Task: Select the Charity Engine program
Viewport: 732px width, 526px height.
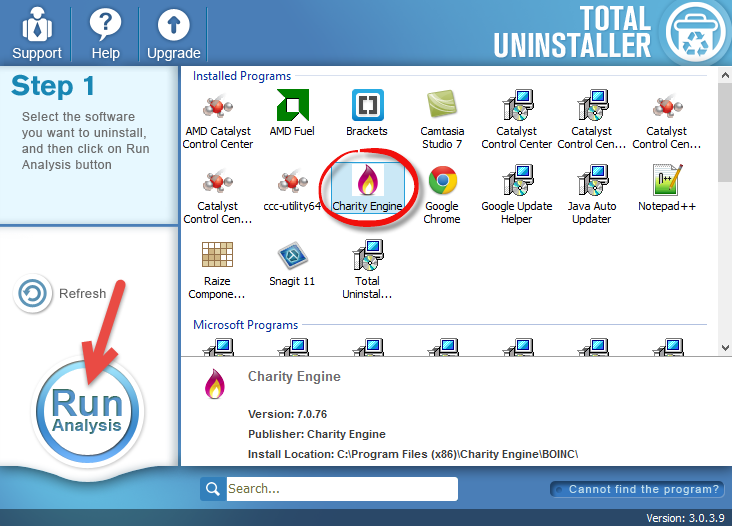Action: (367, 189)
